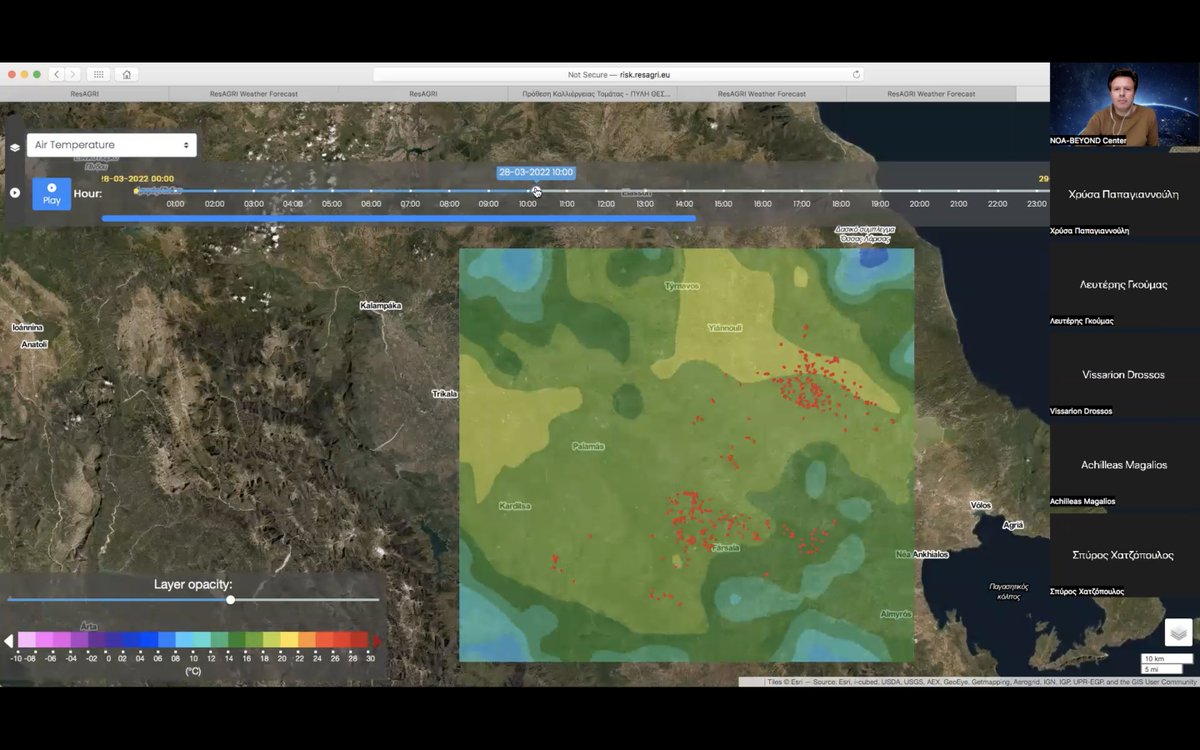Jump to 03:00 on the hour timeline
1200x750 pixels.
[253, 204]
